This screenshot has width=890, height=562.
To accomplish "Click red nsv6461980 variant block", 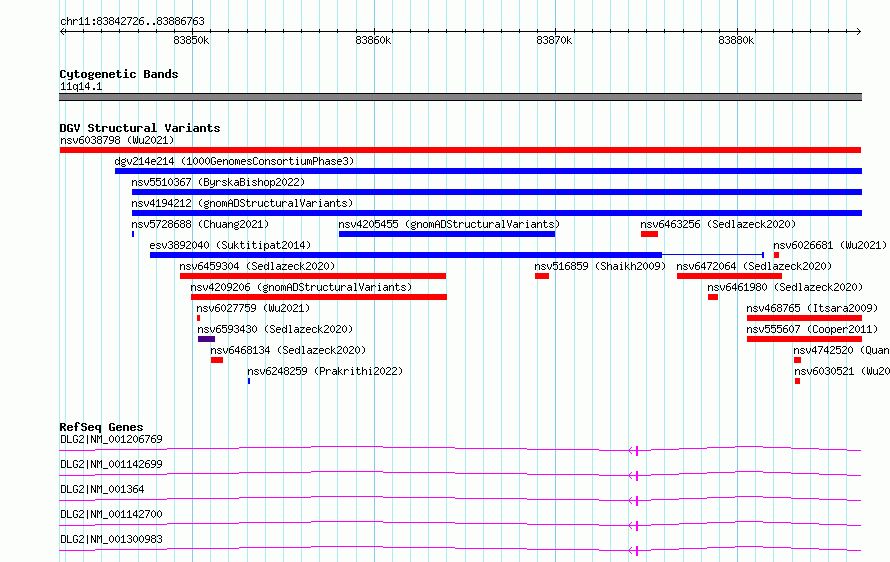I will click(x=713, y=297).
